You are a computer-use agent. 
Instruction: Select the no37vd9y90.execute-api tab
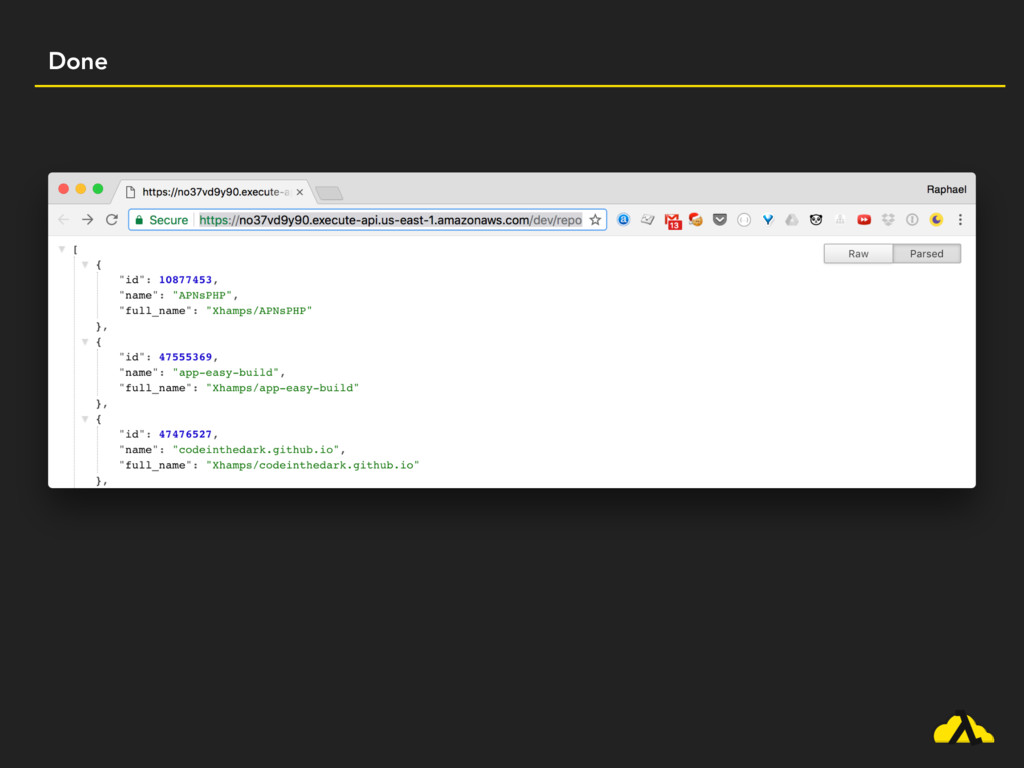pos(214,192)
